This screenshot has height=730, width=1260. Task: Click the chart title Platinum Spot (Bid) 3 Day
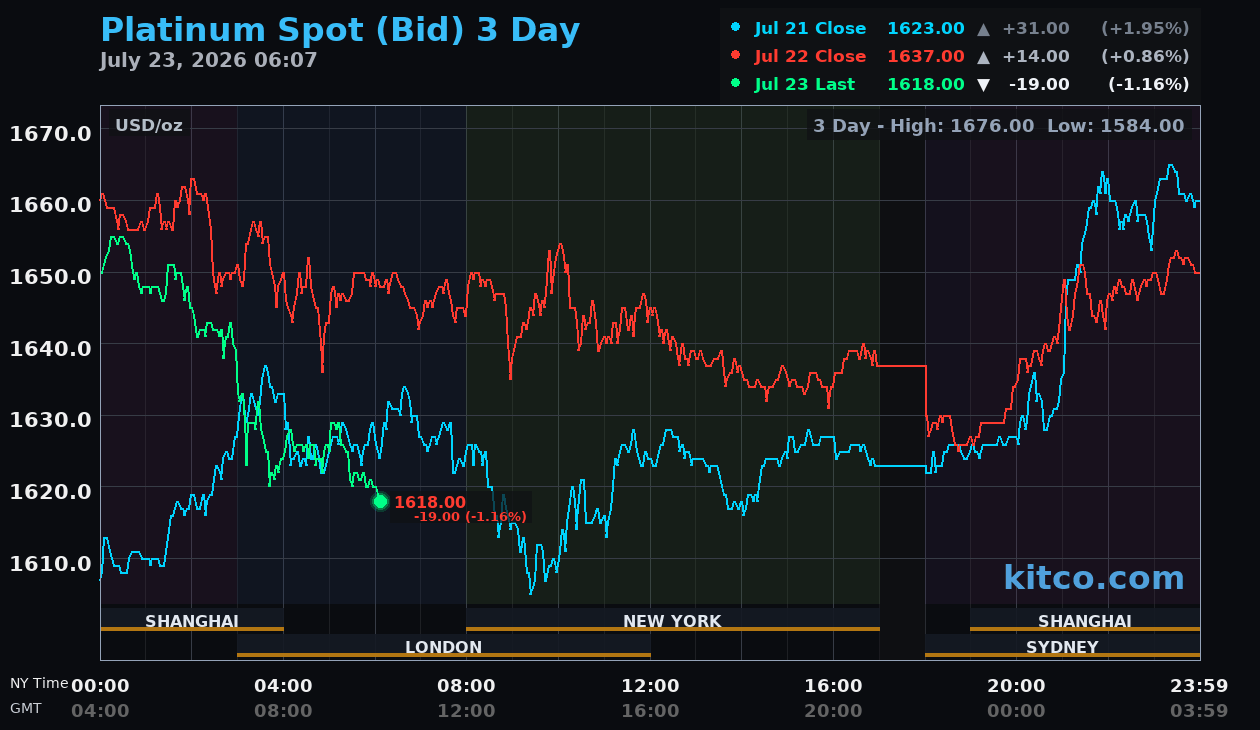(x=340, y=30)
